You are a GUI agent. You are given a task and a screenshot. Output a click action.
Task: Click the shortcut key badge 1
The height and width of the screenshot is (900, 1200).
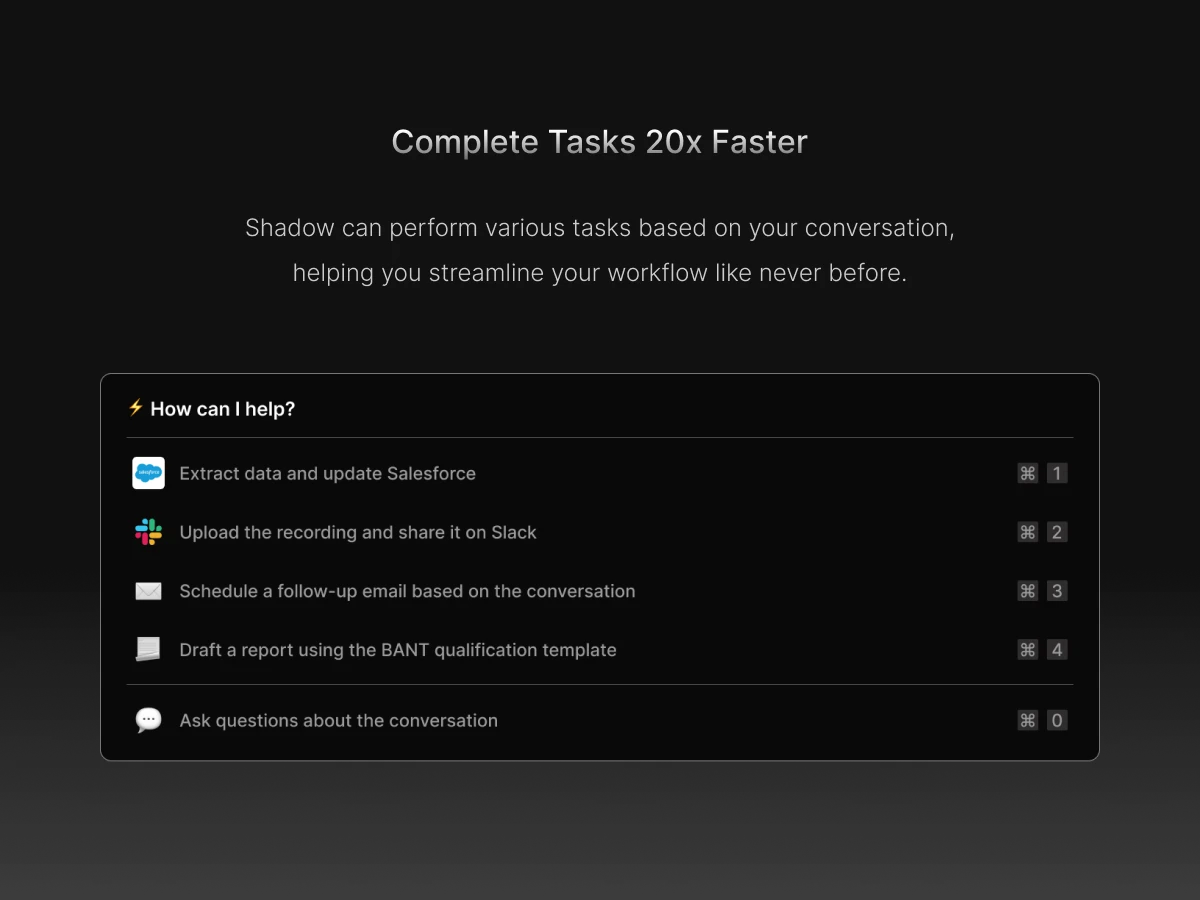pyautogui.click(x=1057, y=473)
